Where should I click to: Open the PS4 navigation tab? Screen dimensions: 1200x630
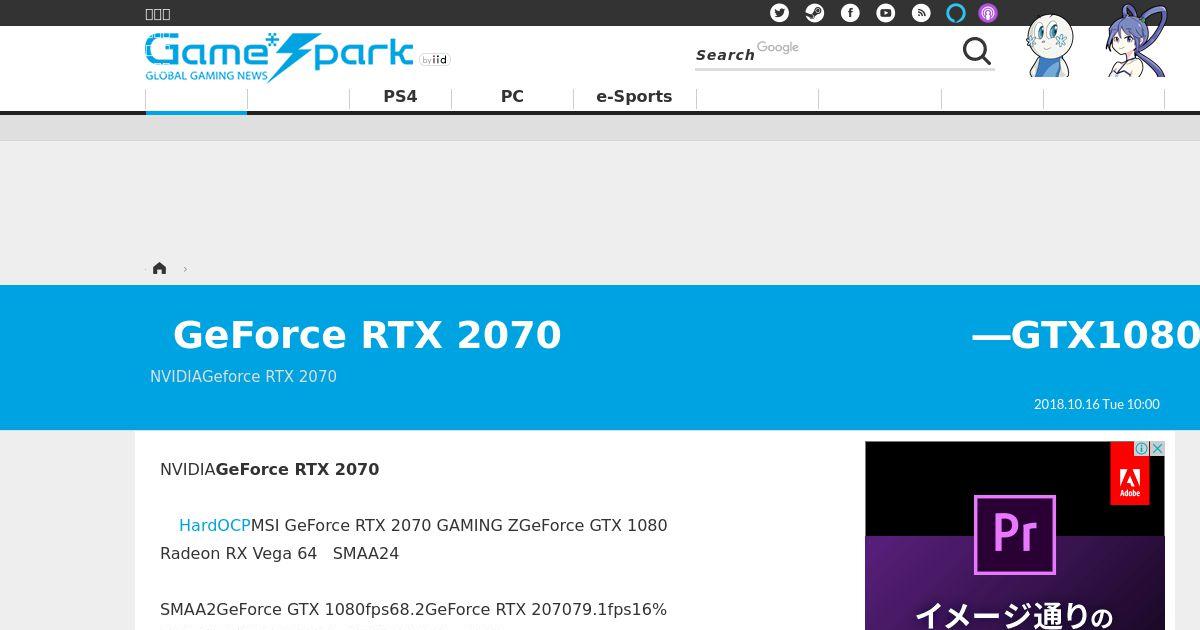(x=400, y=97)
